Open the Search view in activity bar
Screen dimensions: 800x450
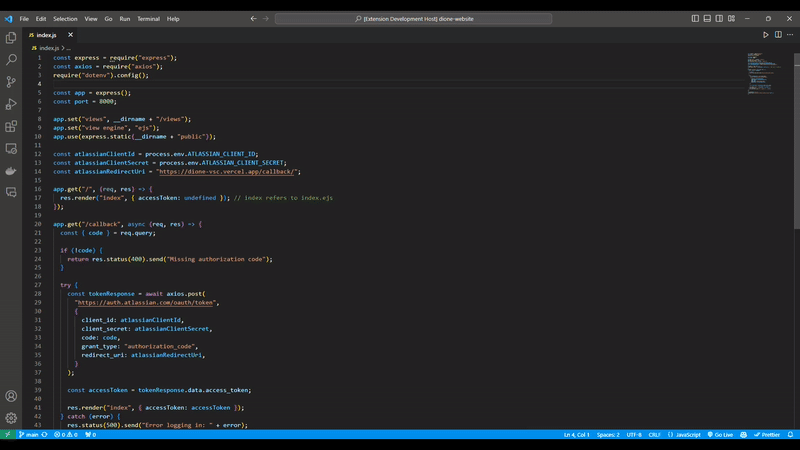coord(11,60)
